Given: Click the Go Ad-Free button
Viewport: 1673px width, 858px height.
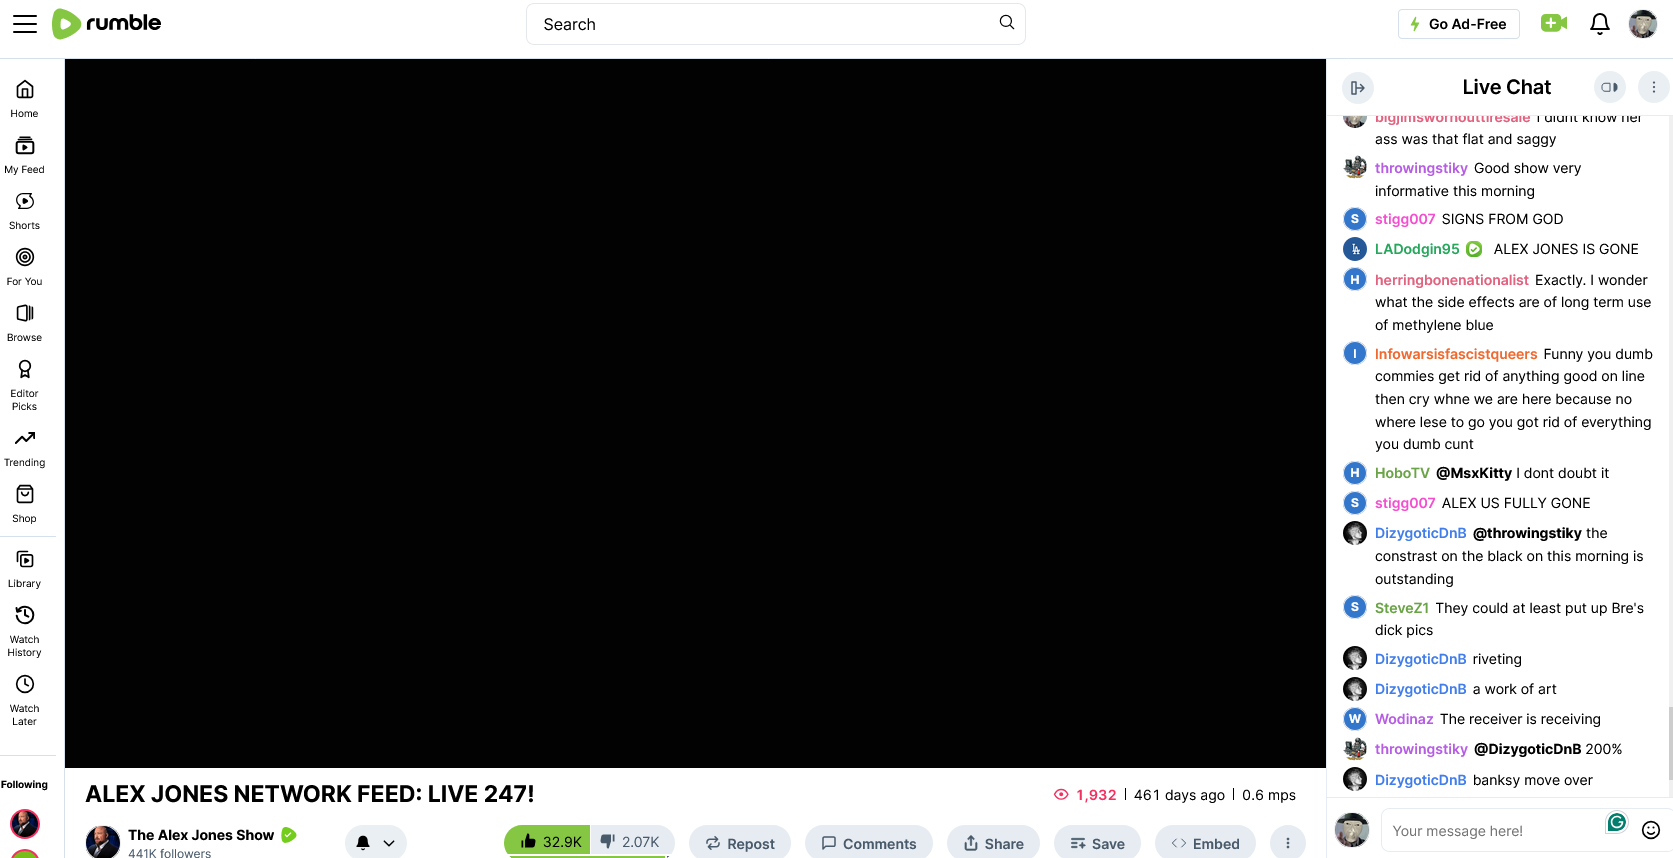Looking at the screenshot, I should coord(1458,24).
